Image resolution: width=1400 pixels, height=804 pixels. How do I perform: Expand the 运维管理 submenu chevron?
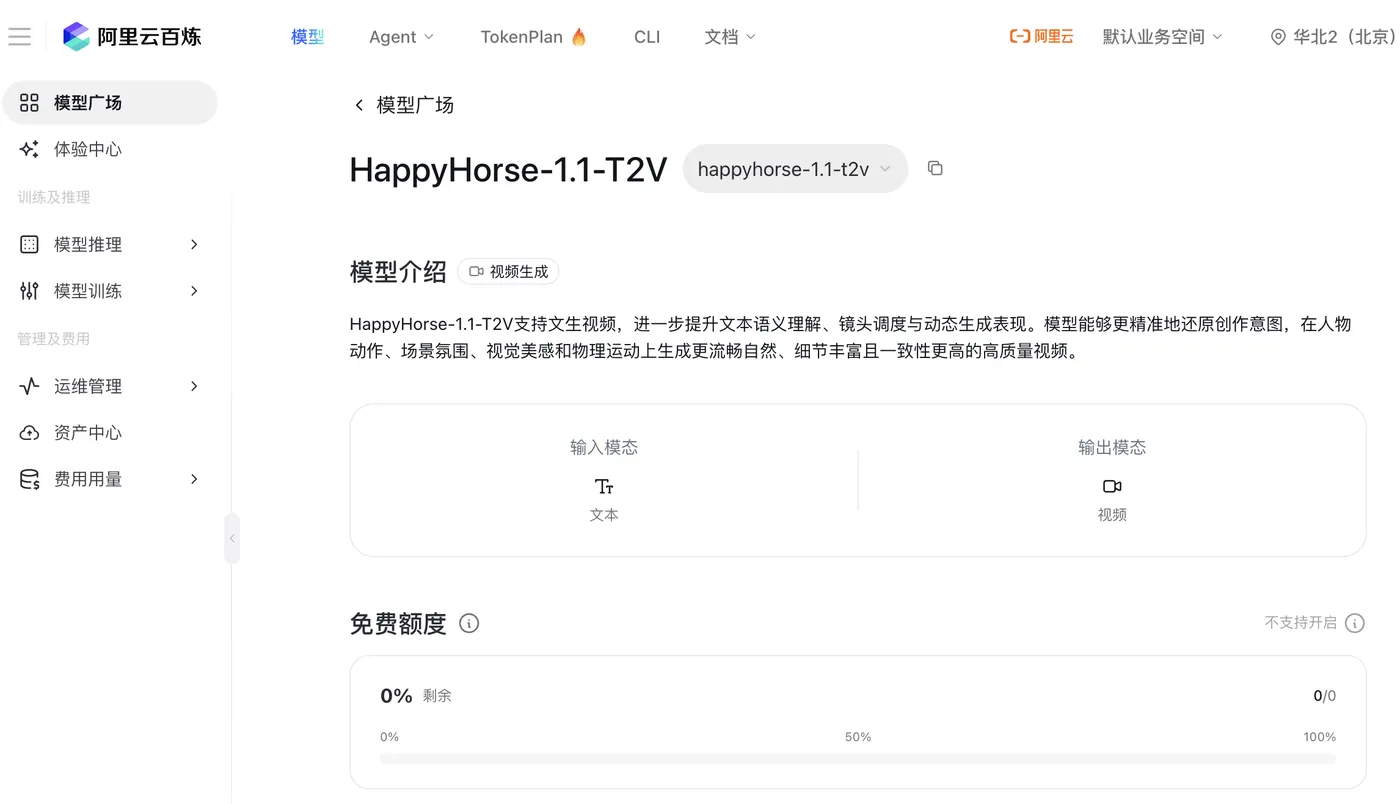194,386
